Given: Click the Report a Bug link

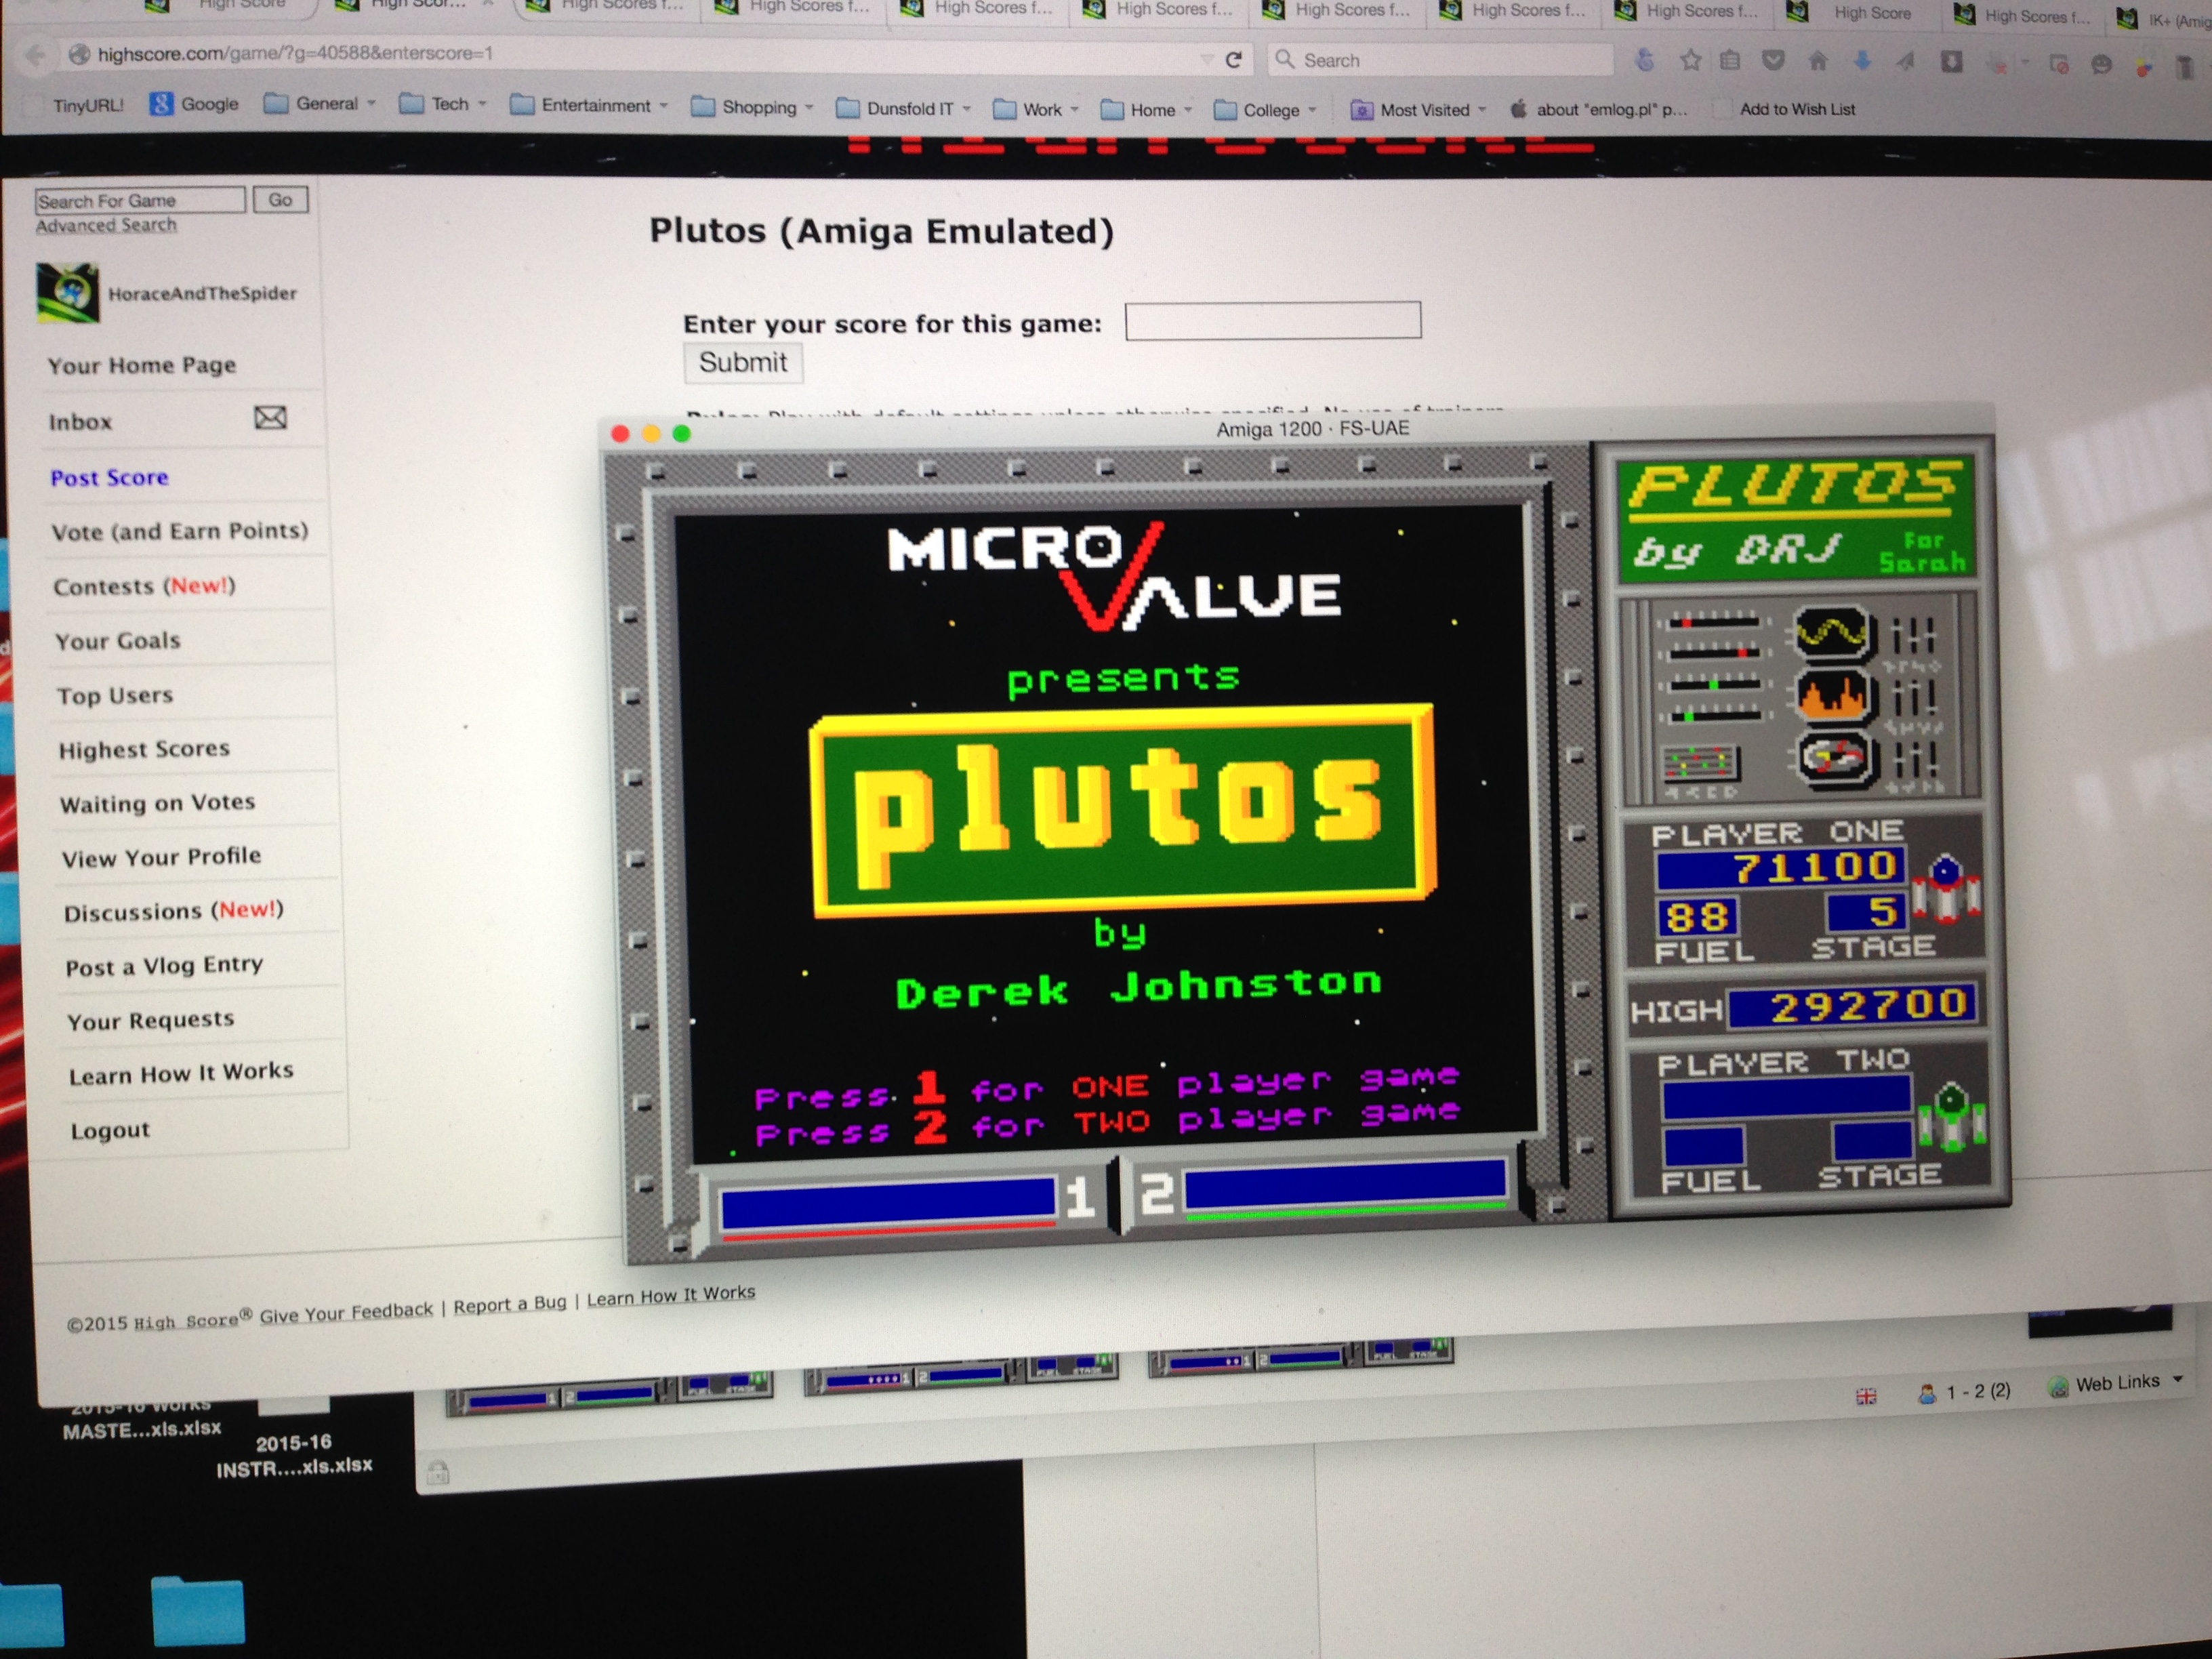Looking at the screenshot, I should tap(509, 1304).
